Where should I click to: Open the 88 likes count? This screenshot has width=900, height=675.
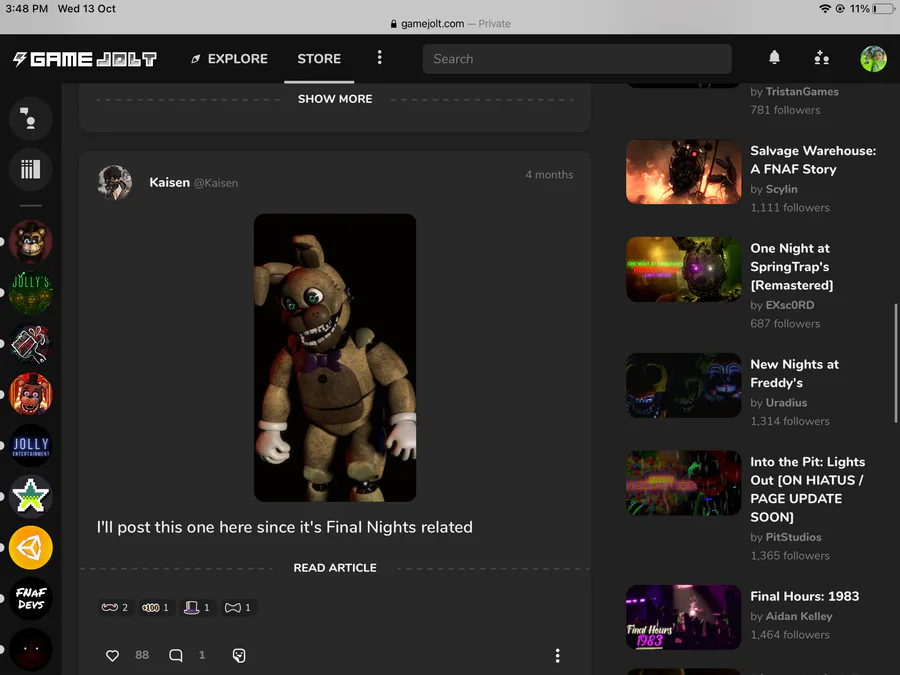coord(142,655)
